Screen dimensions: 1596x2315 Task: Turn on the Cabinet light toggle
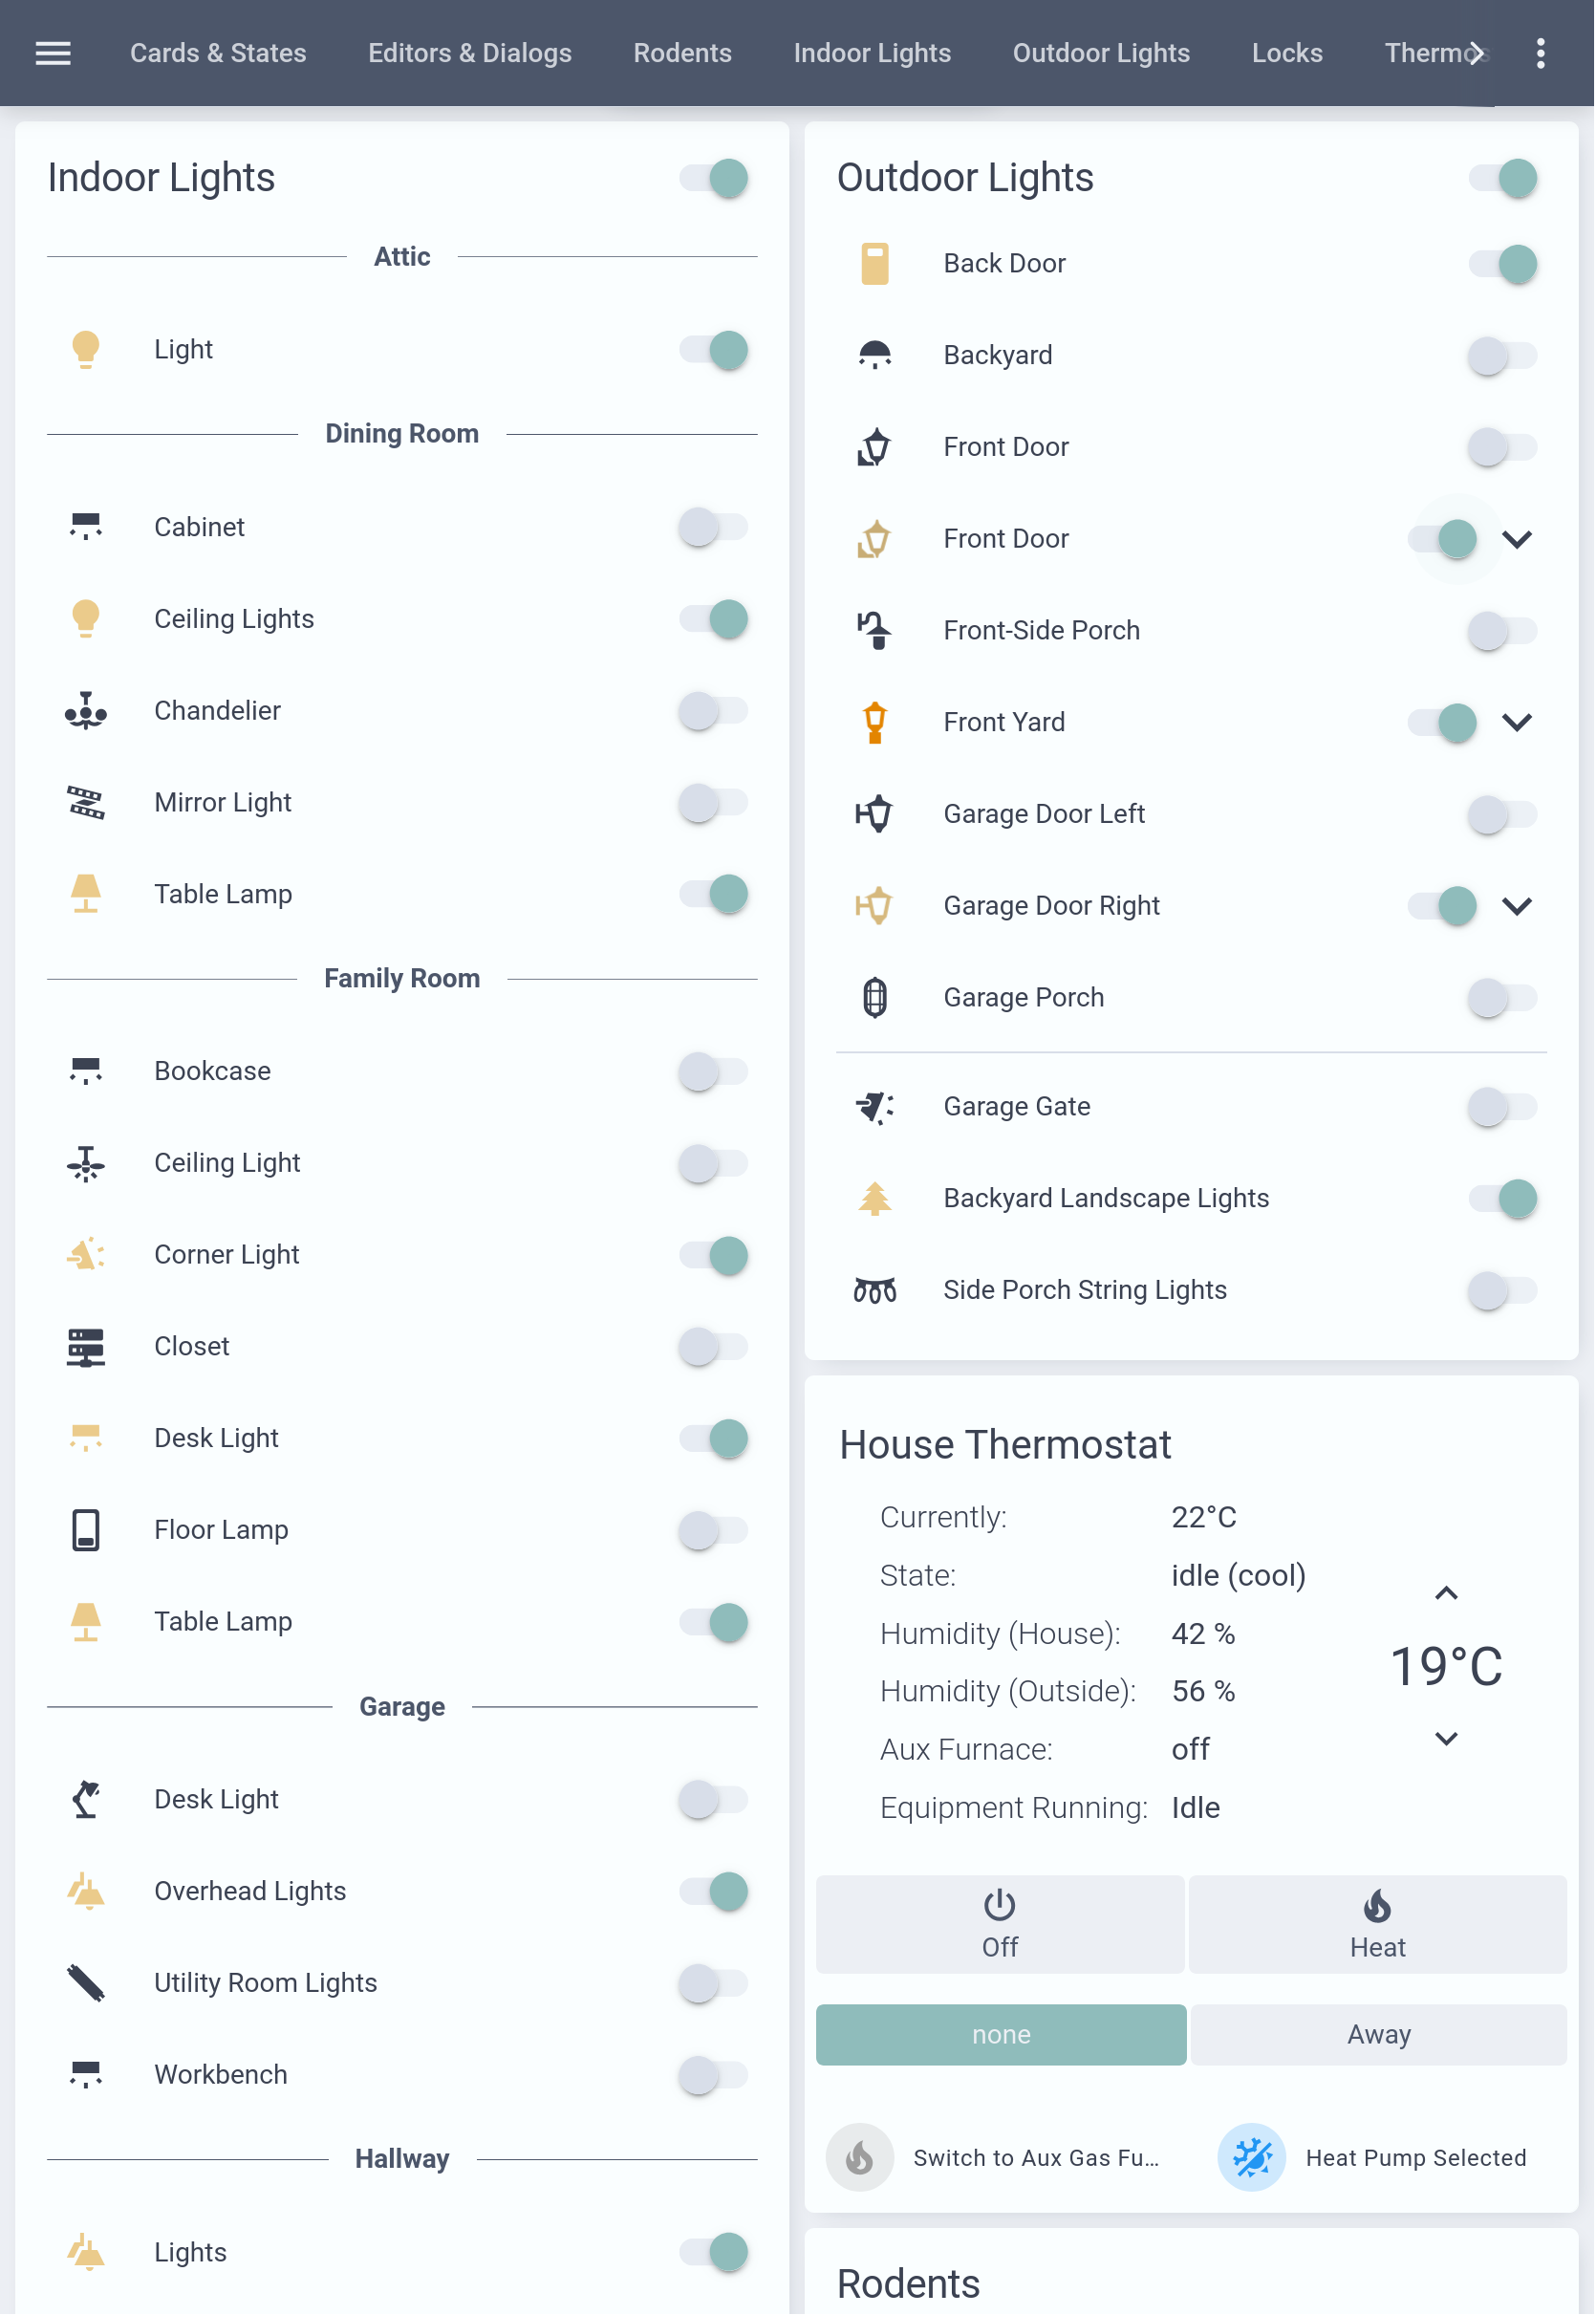(714, 527)
